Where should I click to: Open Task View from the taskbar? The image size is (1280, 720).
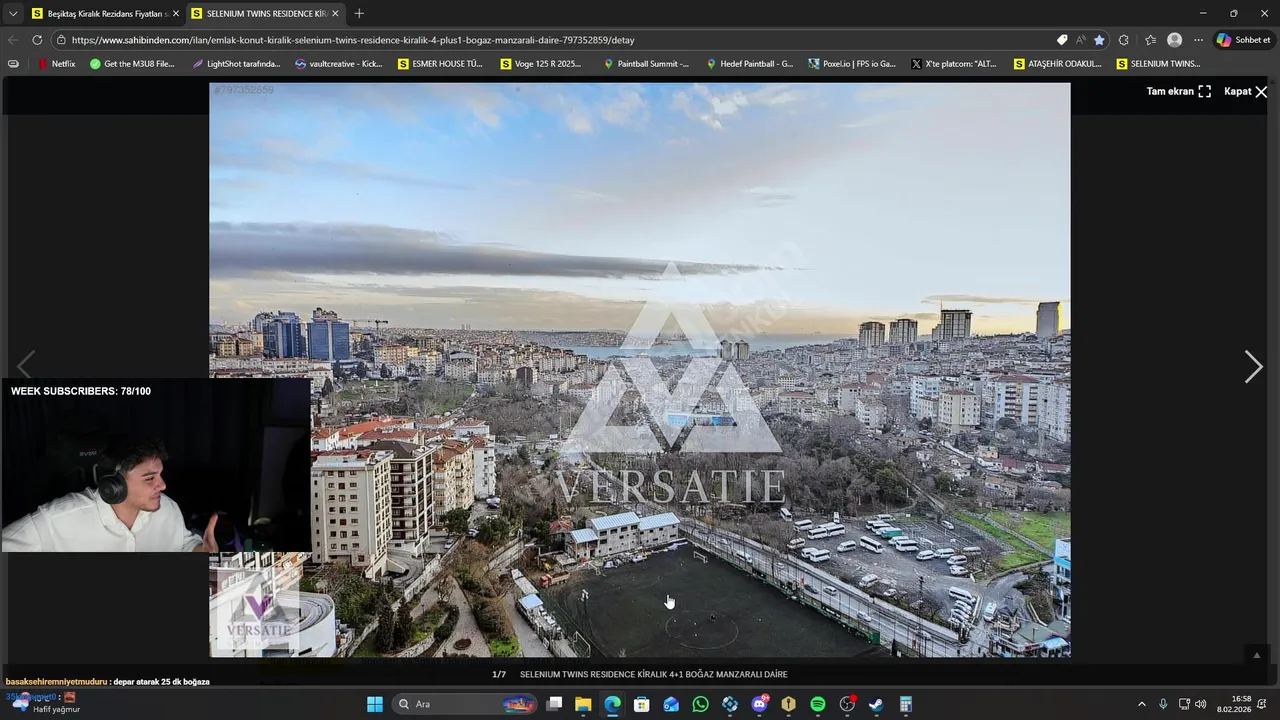tap(555, 704)
